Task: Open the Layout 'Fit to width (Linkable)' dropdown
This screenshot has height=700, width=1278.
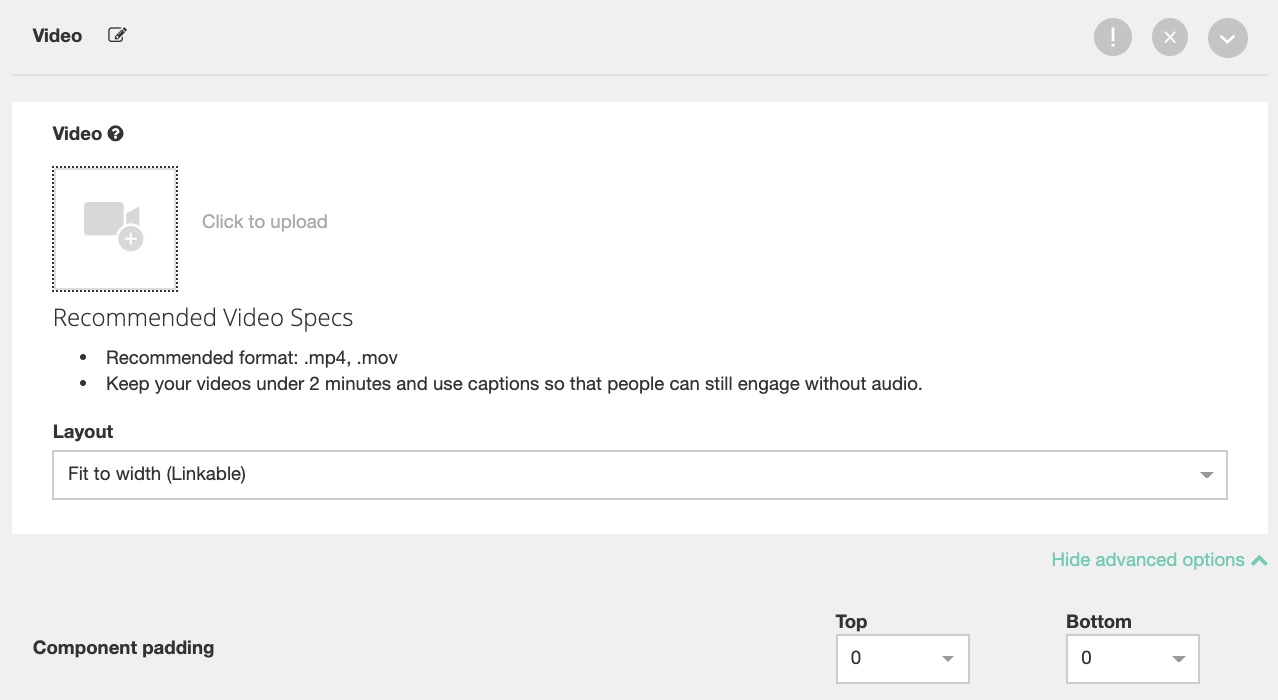Action: point(620,474)
